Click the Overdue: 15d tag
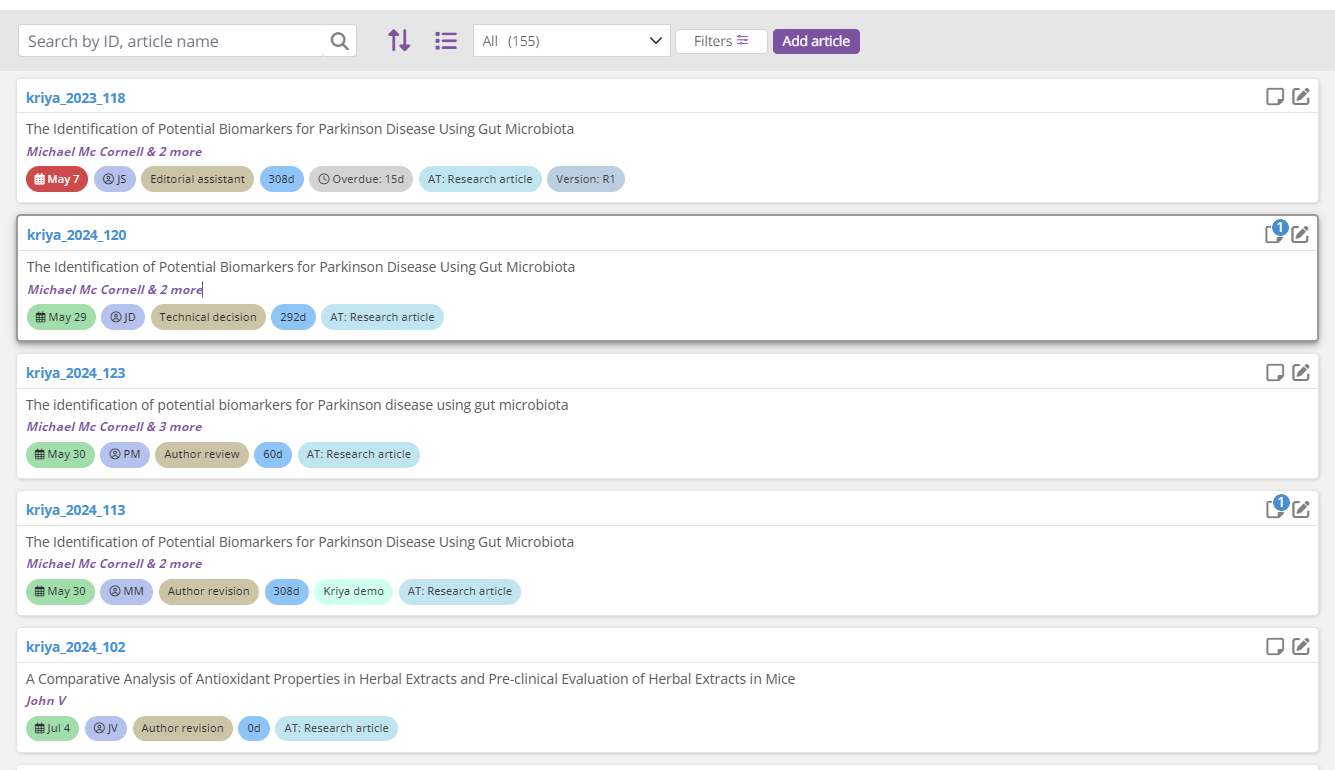The width and height of the screenshot is (1335, 770). (361, 179)
